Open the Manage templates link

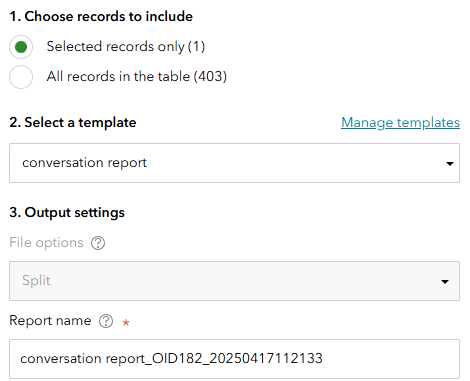click(x=400, y=123)
